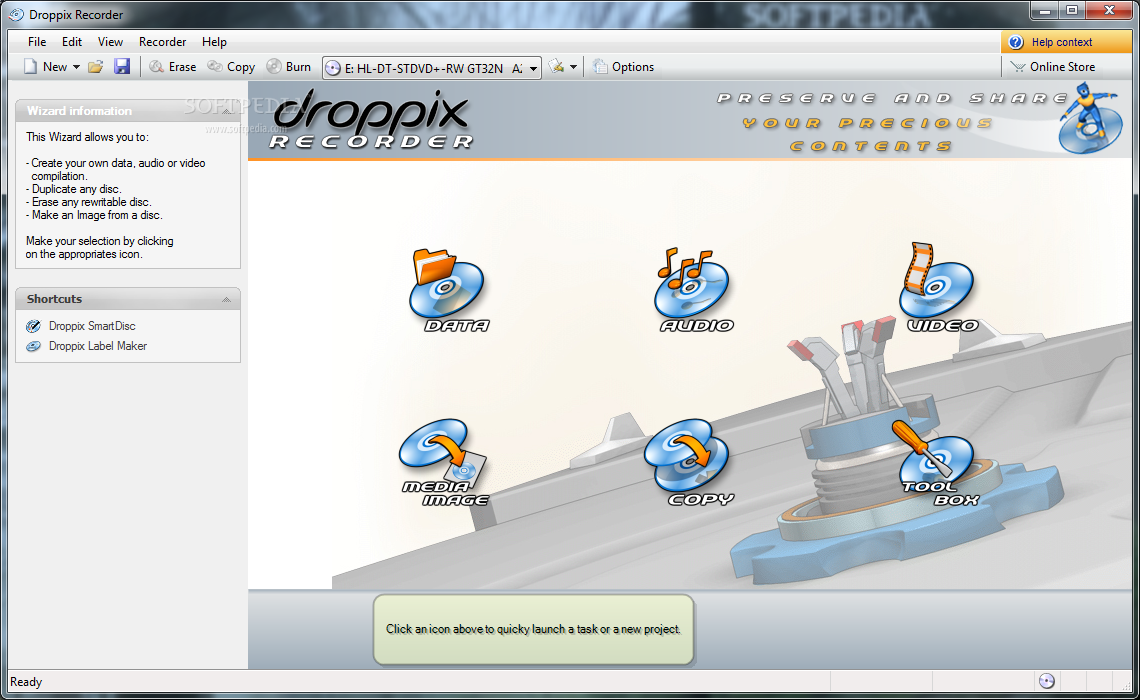Click the open folder toolbar icon
1140x700 pixels.
(x=95, y=67)
